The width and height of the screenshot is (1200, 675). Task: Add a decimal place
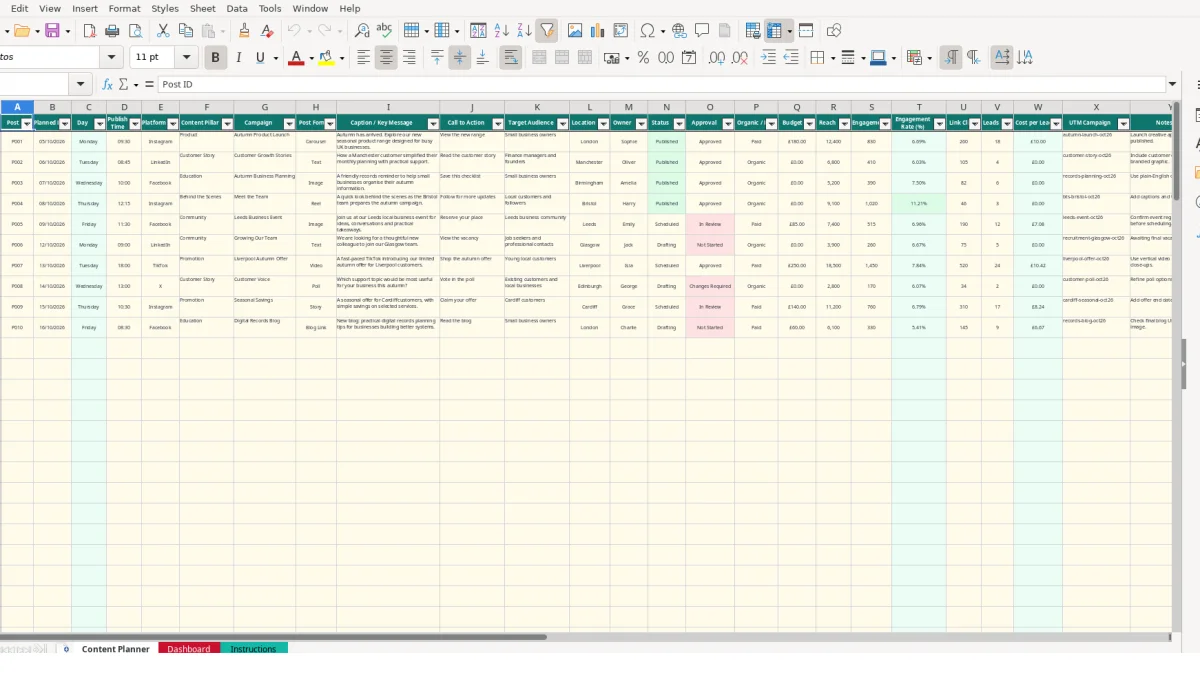(x=716, y=58)
